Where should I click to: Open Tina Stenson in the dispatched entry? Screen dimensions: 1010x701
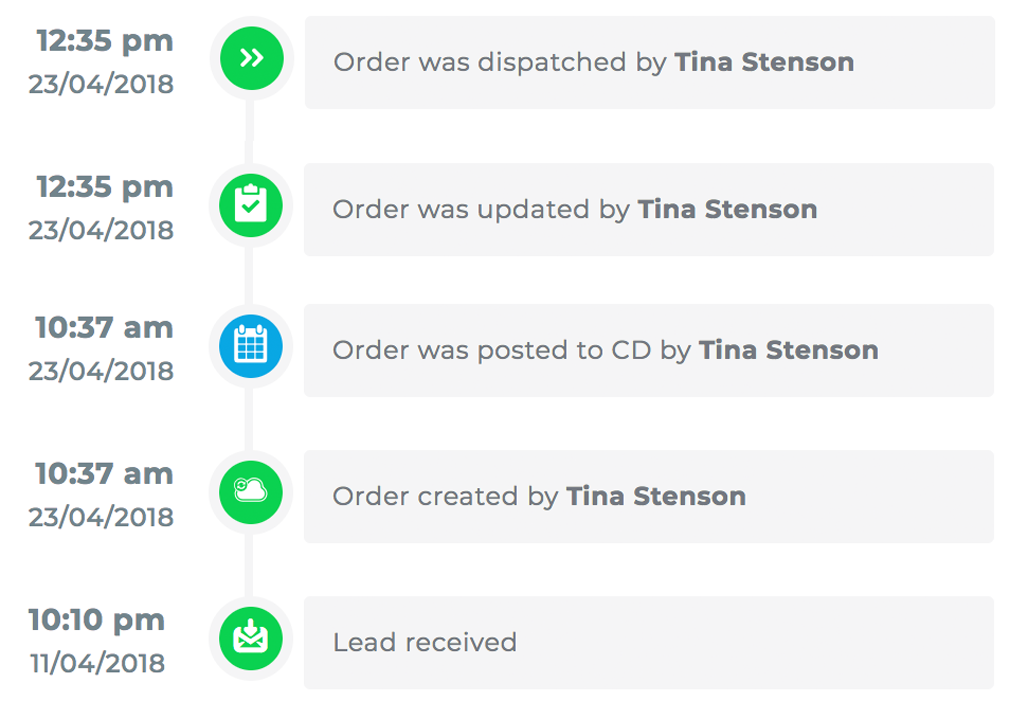pos(764,62)
